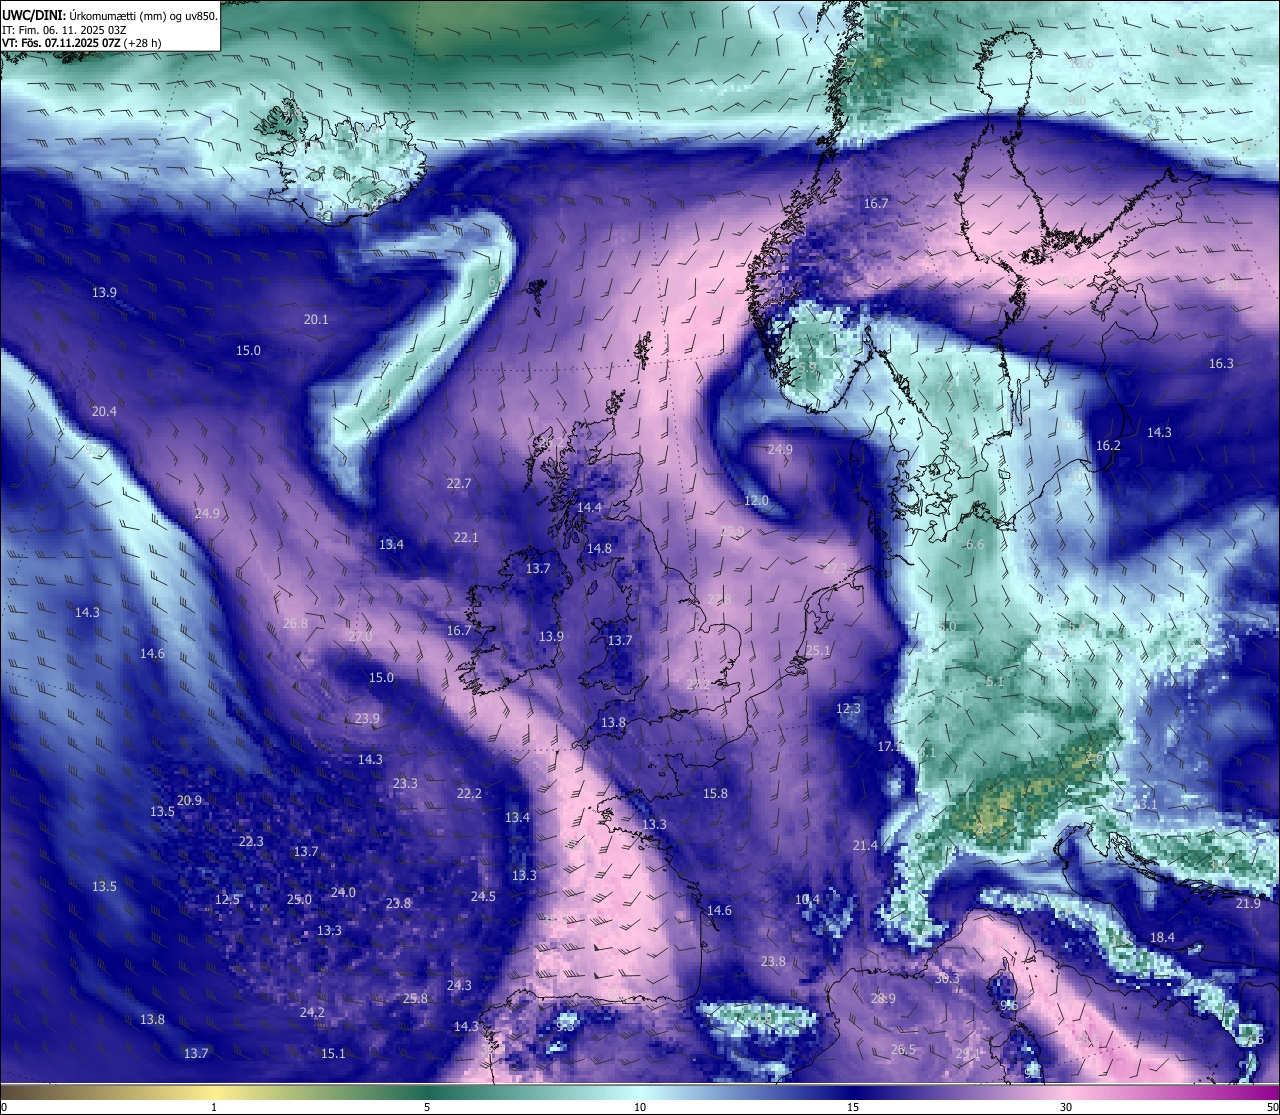1280x1115 pixels.
Task: Click the map value 16.3
Action: tap(1221, 364)
